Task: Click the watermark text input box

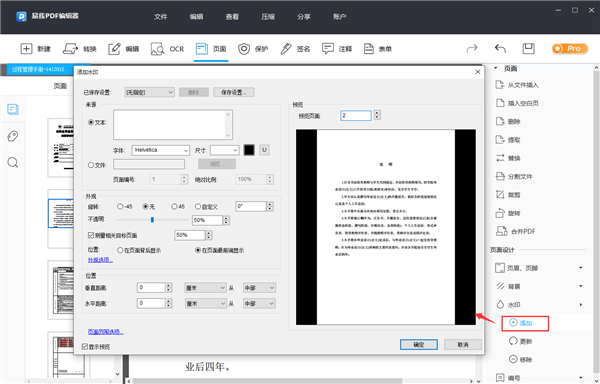Action: [x=173, y=125]
